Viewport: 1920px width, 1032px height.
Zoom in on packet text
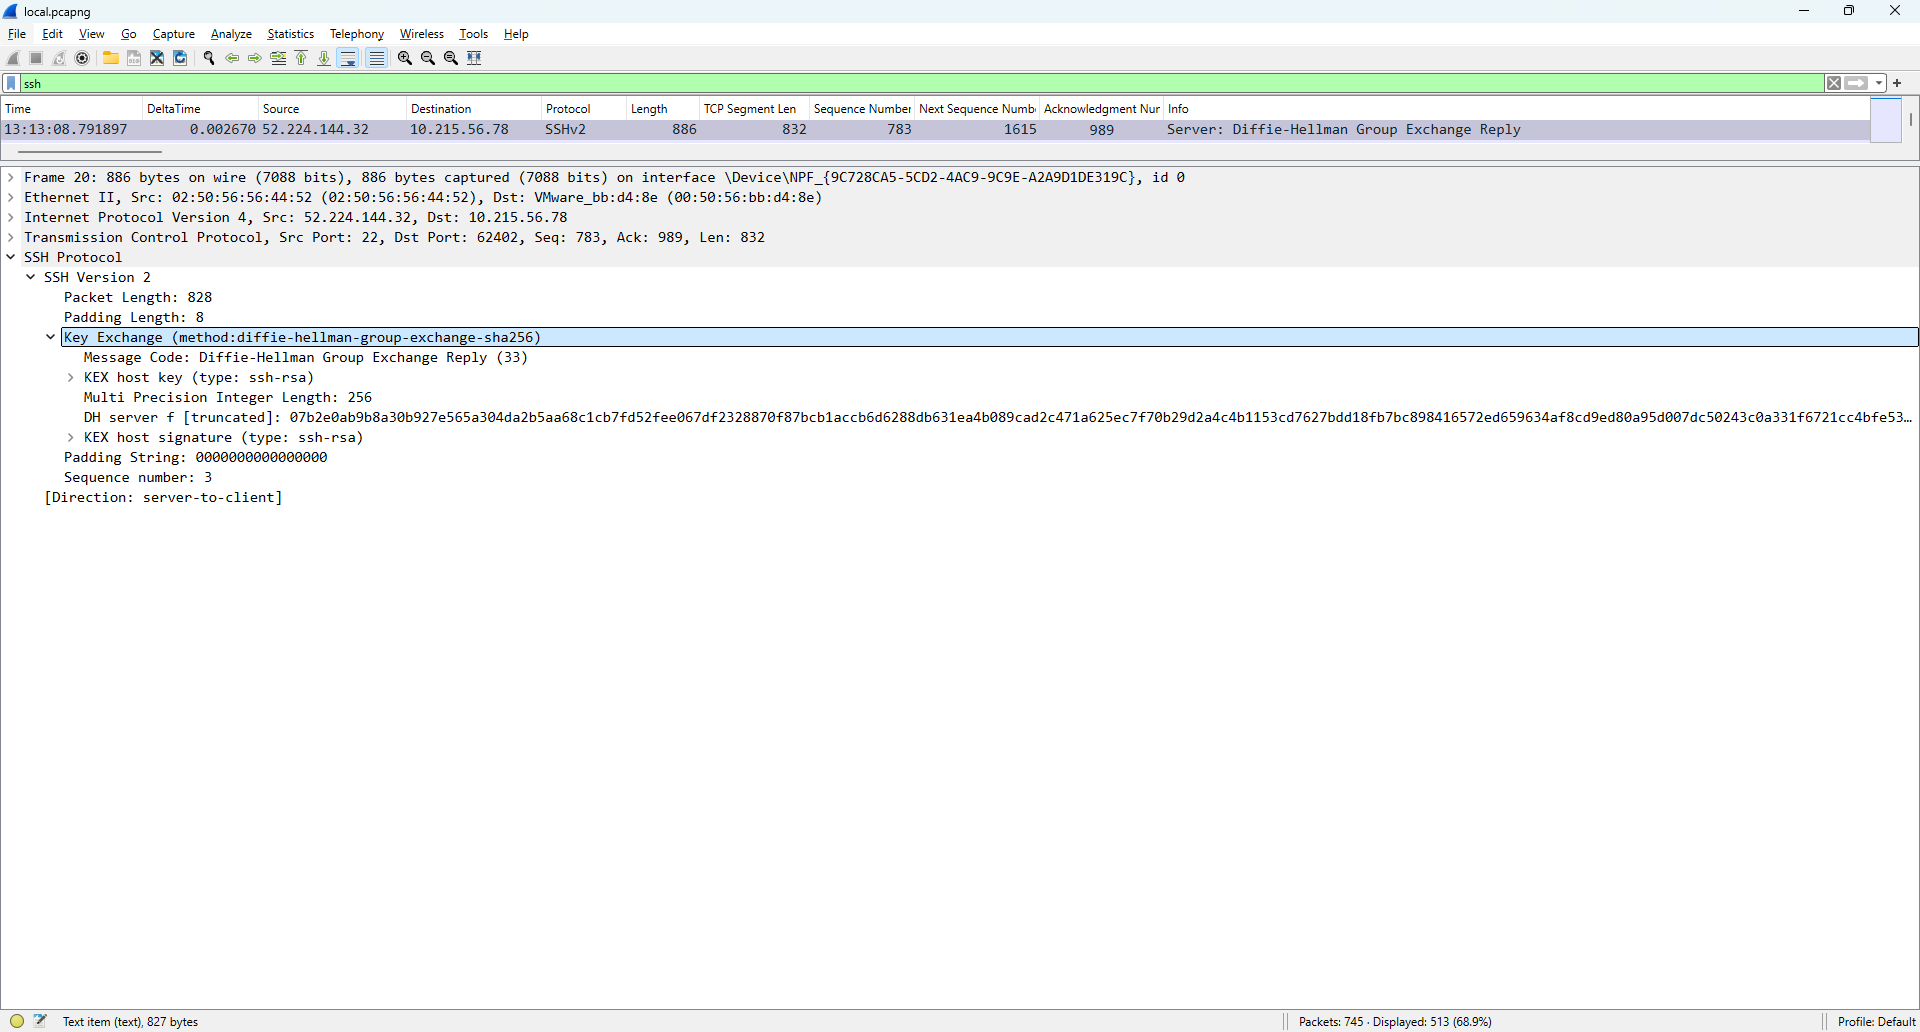pos(405,58)
